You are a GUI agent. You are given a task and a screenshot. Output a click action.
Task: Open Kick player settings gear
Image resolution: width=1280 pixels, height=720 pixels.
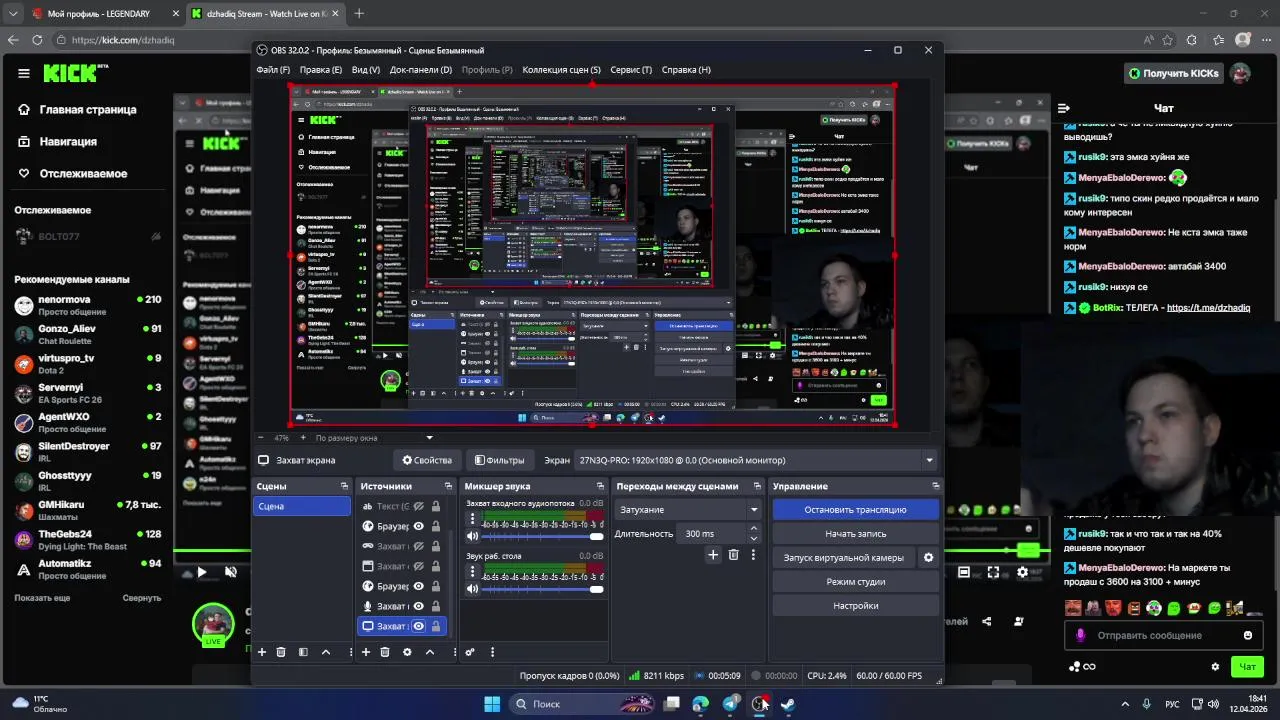tap(1022, 572)
